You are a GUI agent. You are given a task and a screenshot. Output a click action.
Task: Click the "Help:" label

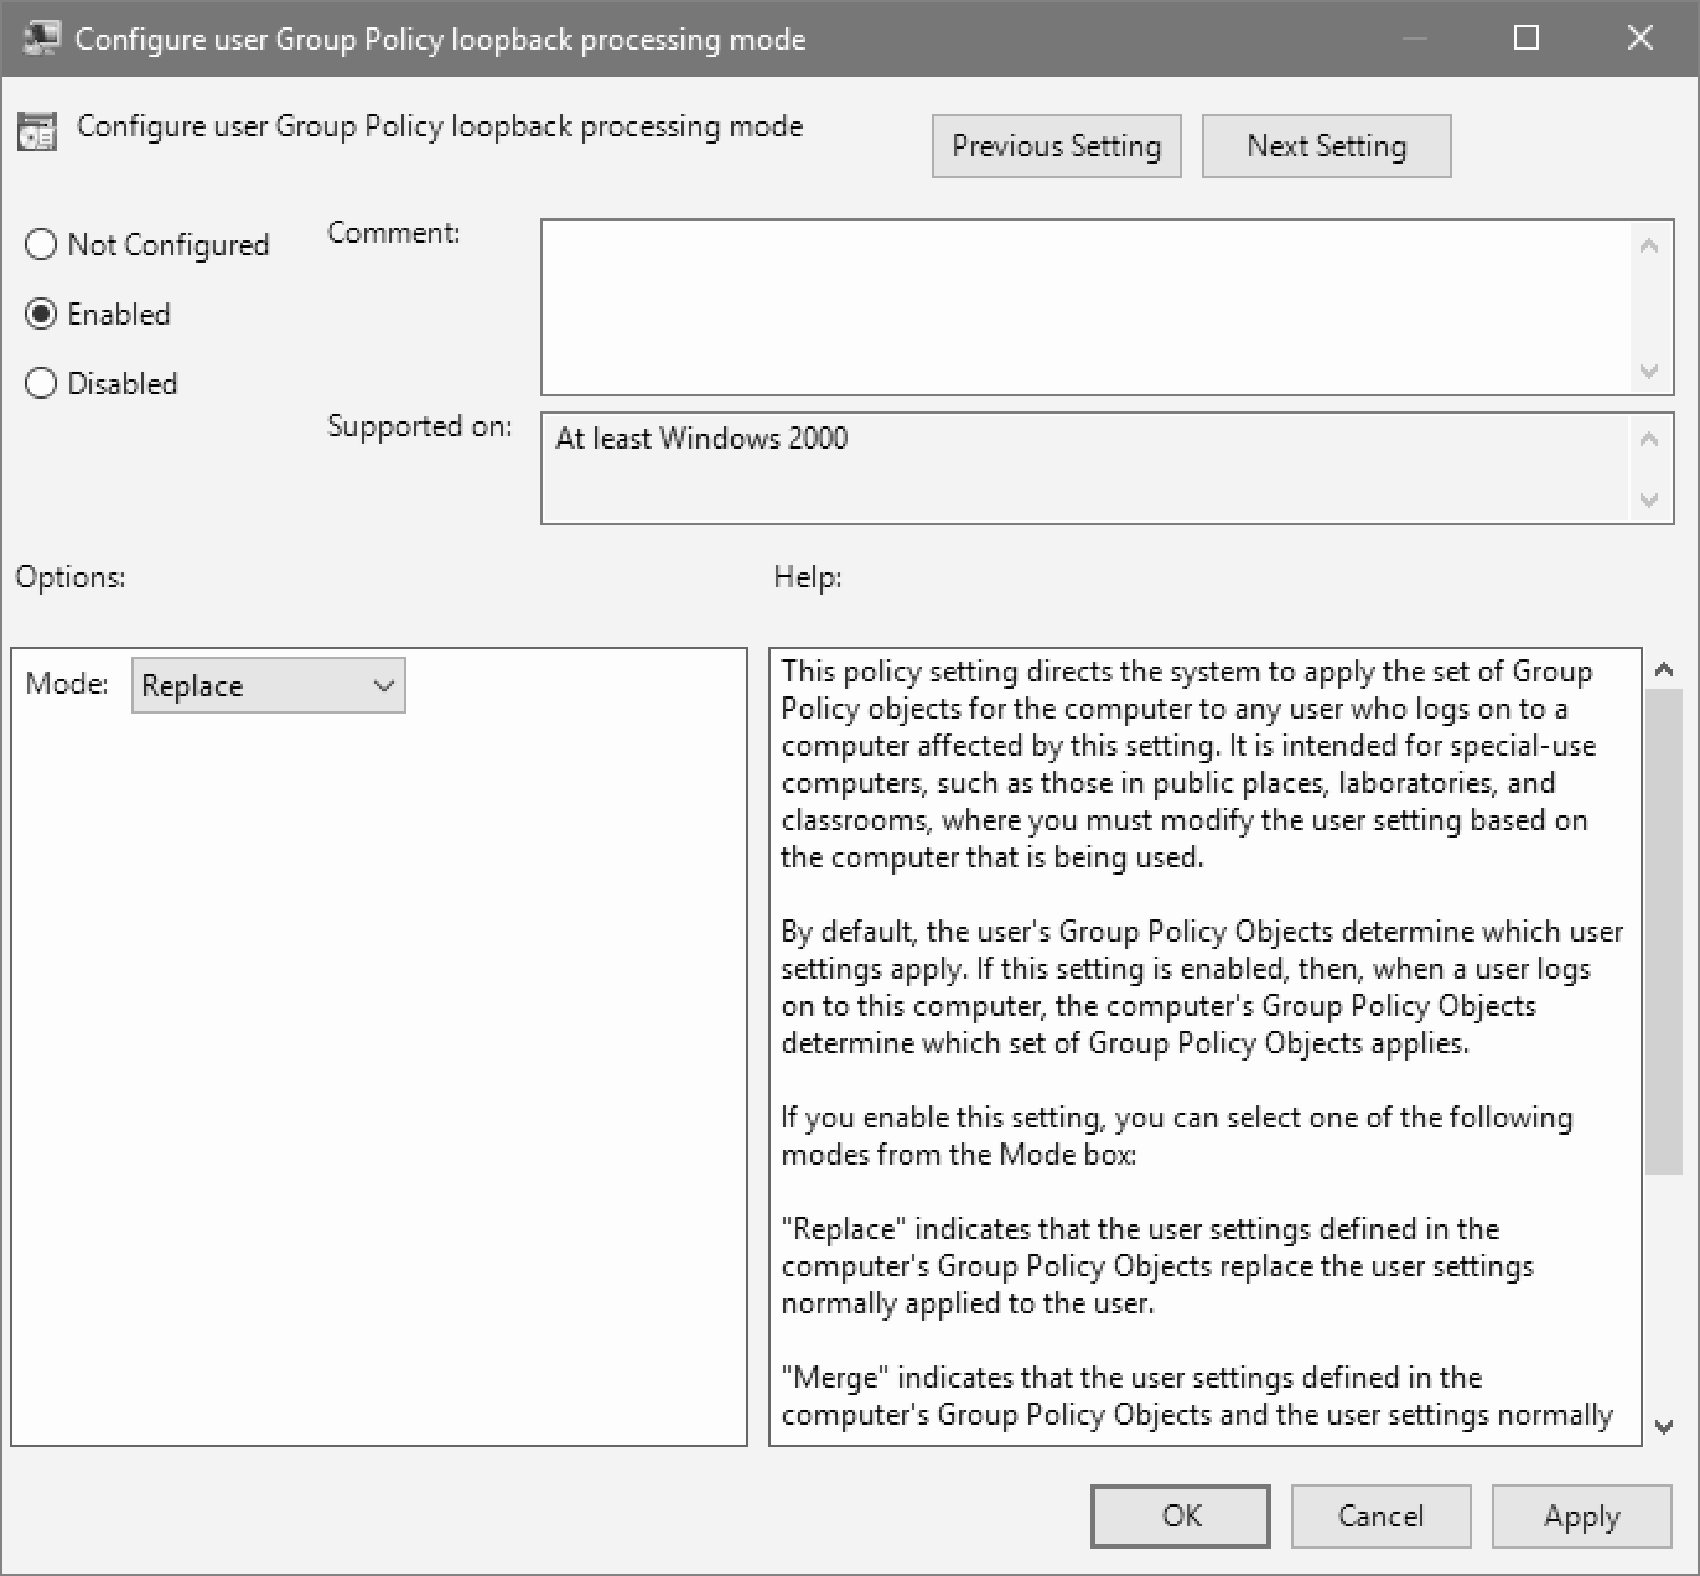pos(808,577)
